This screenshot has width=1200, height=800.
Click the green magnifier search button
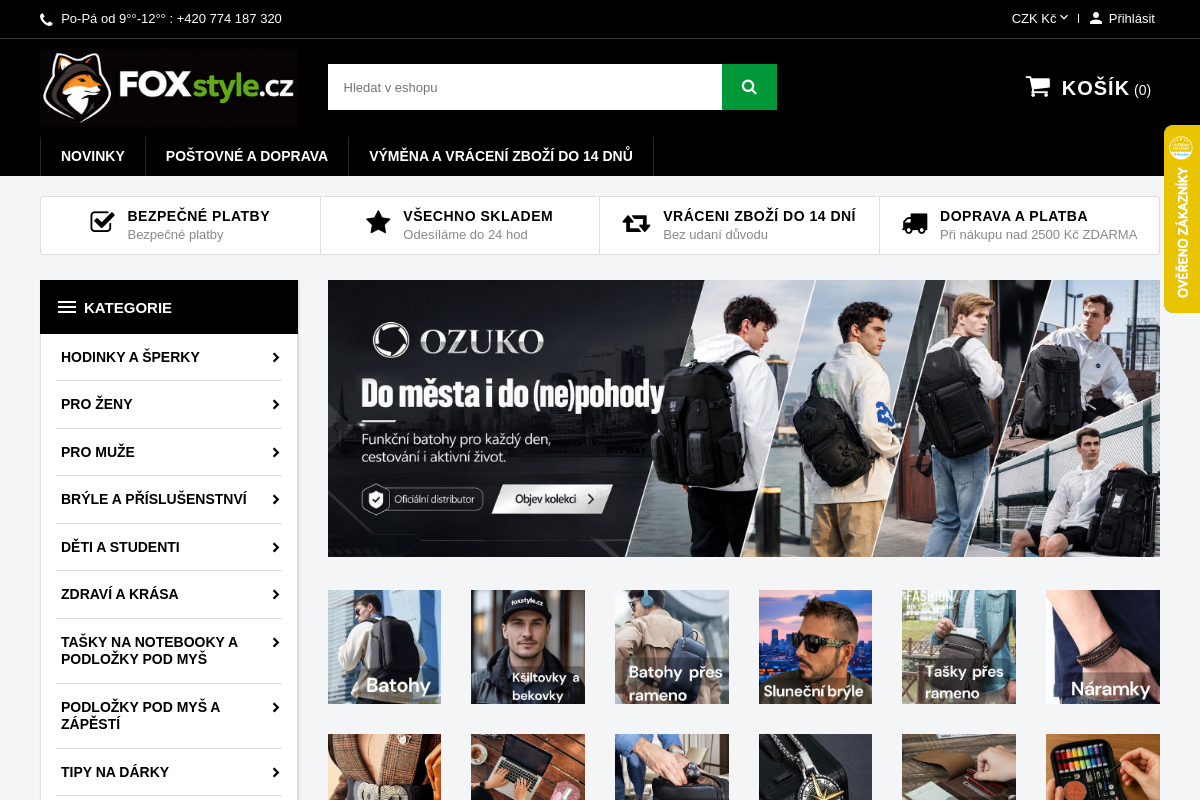pos(749,87)
